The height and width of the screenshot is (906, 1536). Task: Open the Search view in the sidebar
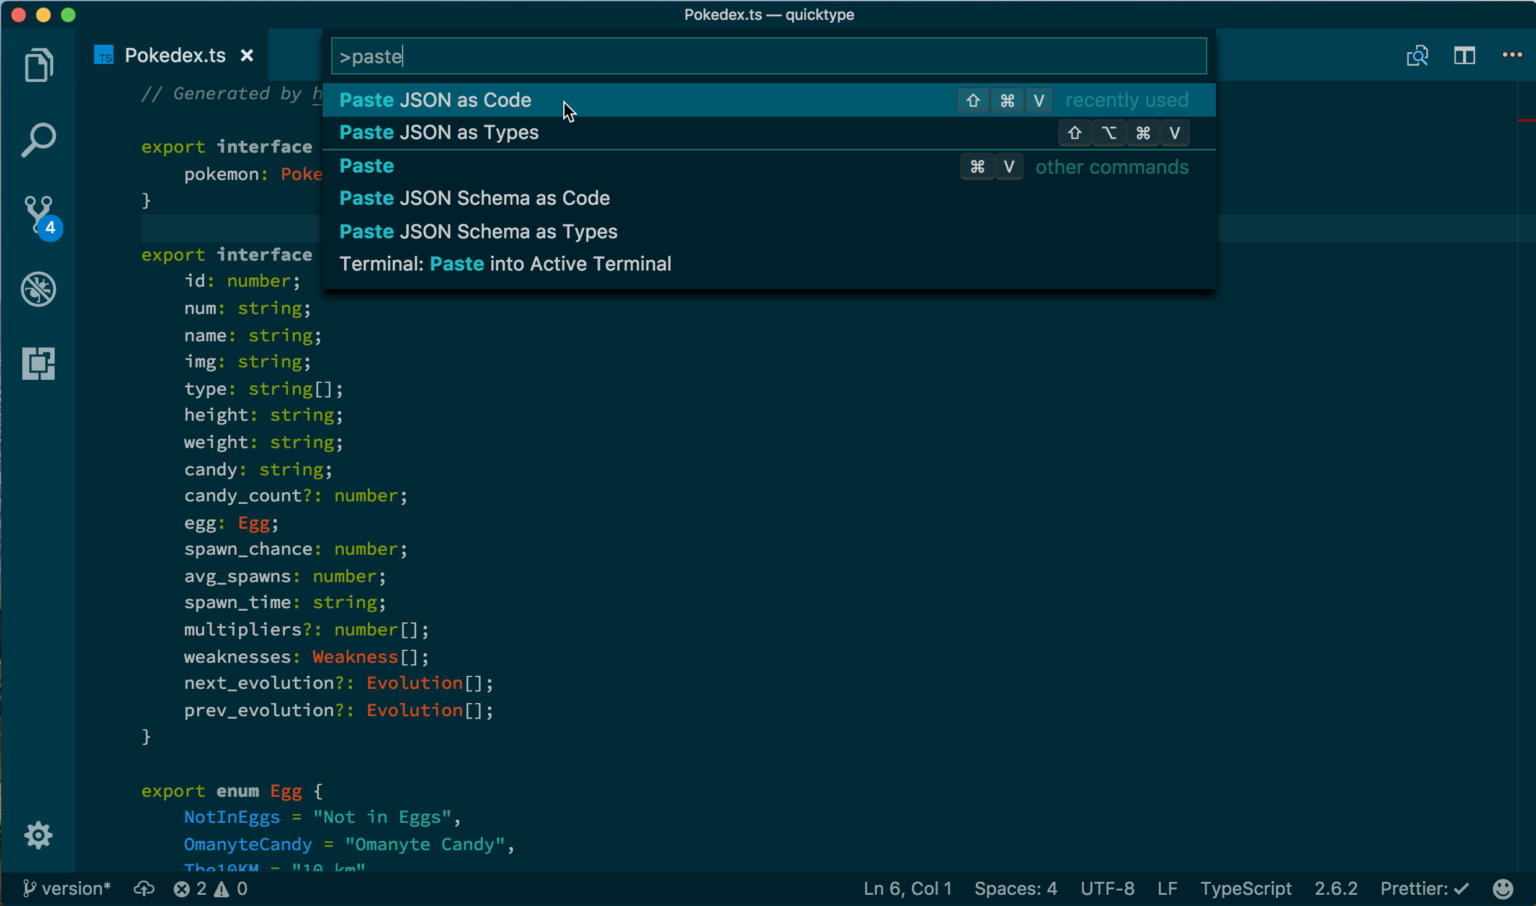pos(38,140)
